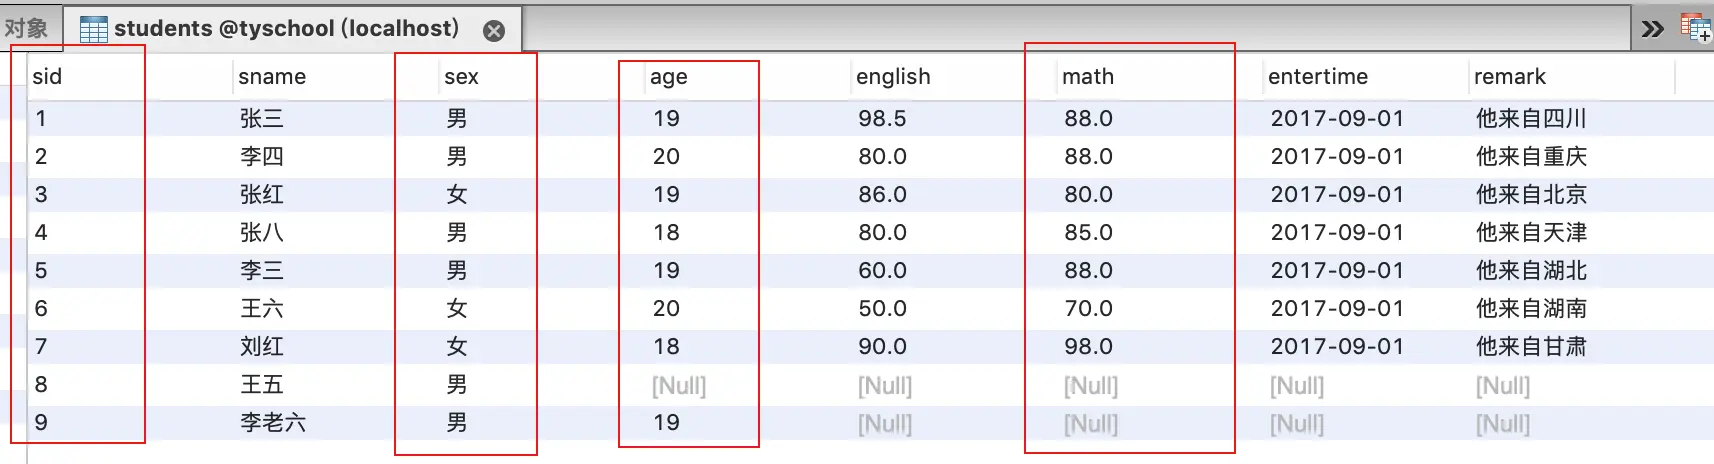Click the entertime column header
Screen dimensions: 1714x464
tap(1318, 77)
